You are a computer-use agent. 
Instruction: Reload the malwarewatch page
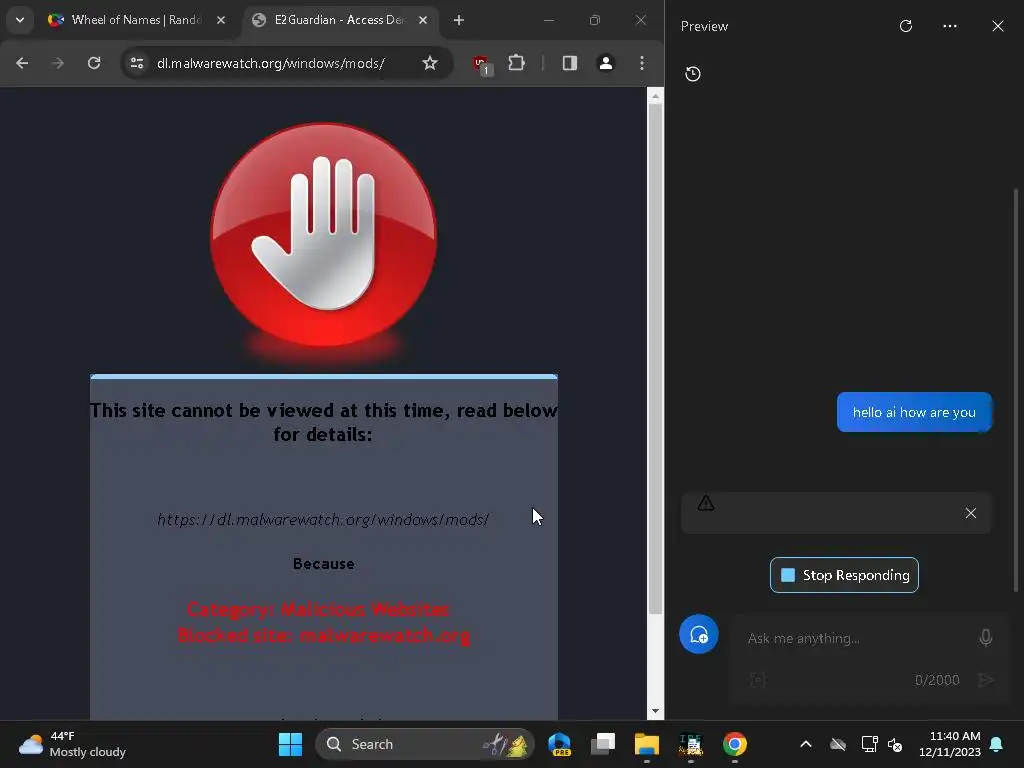pyautogui.click(x=94, y=63)
